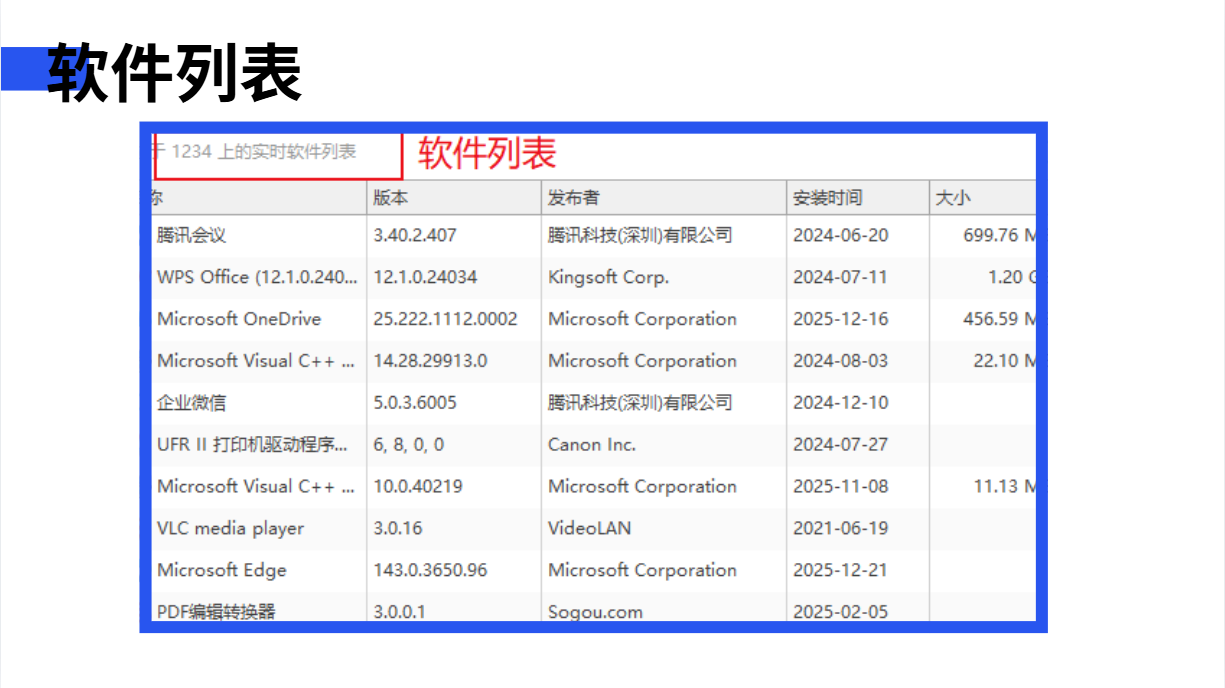
Task: Click the Kingsoft Corp. publisher cell
Action: pos(608,277)
